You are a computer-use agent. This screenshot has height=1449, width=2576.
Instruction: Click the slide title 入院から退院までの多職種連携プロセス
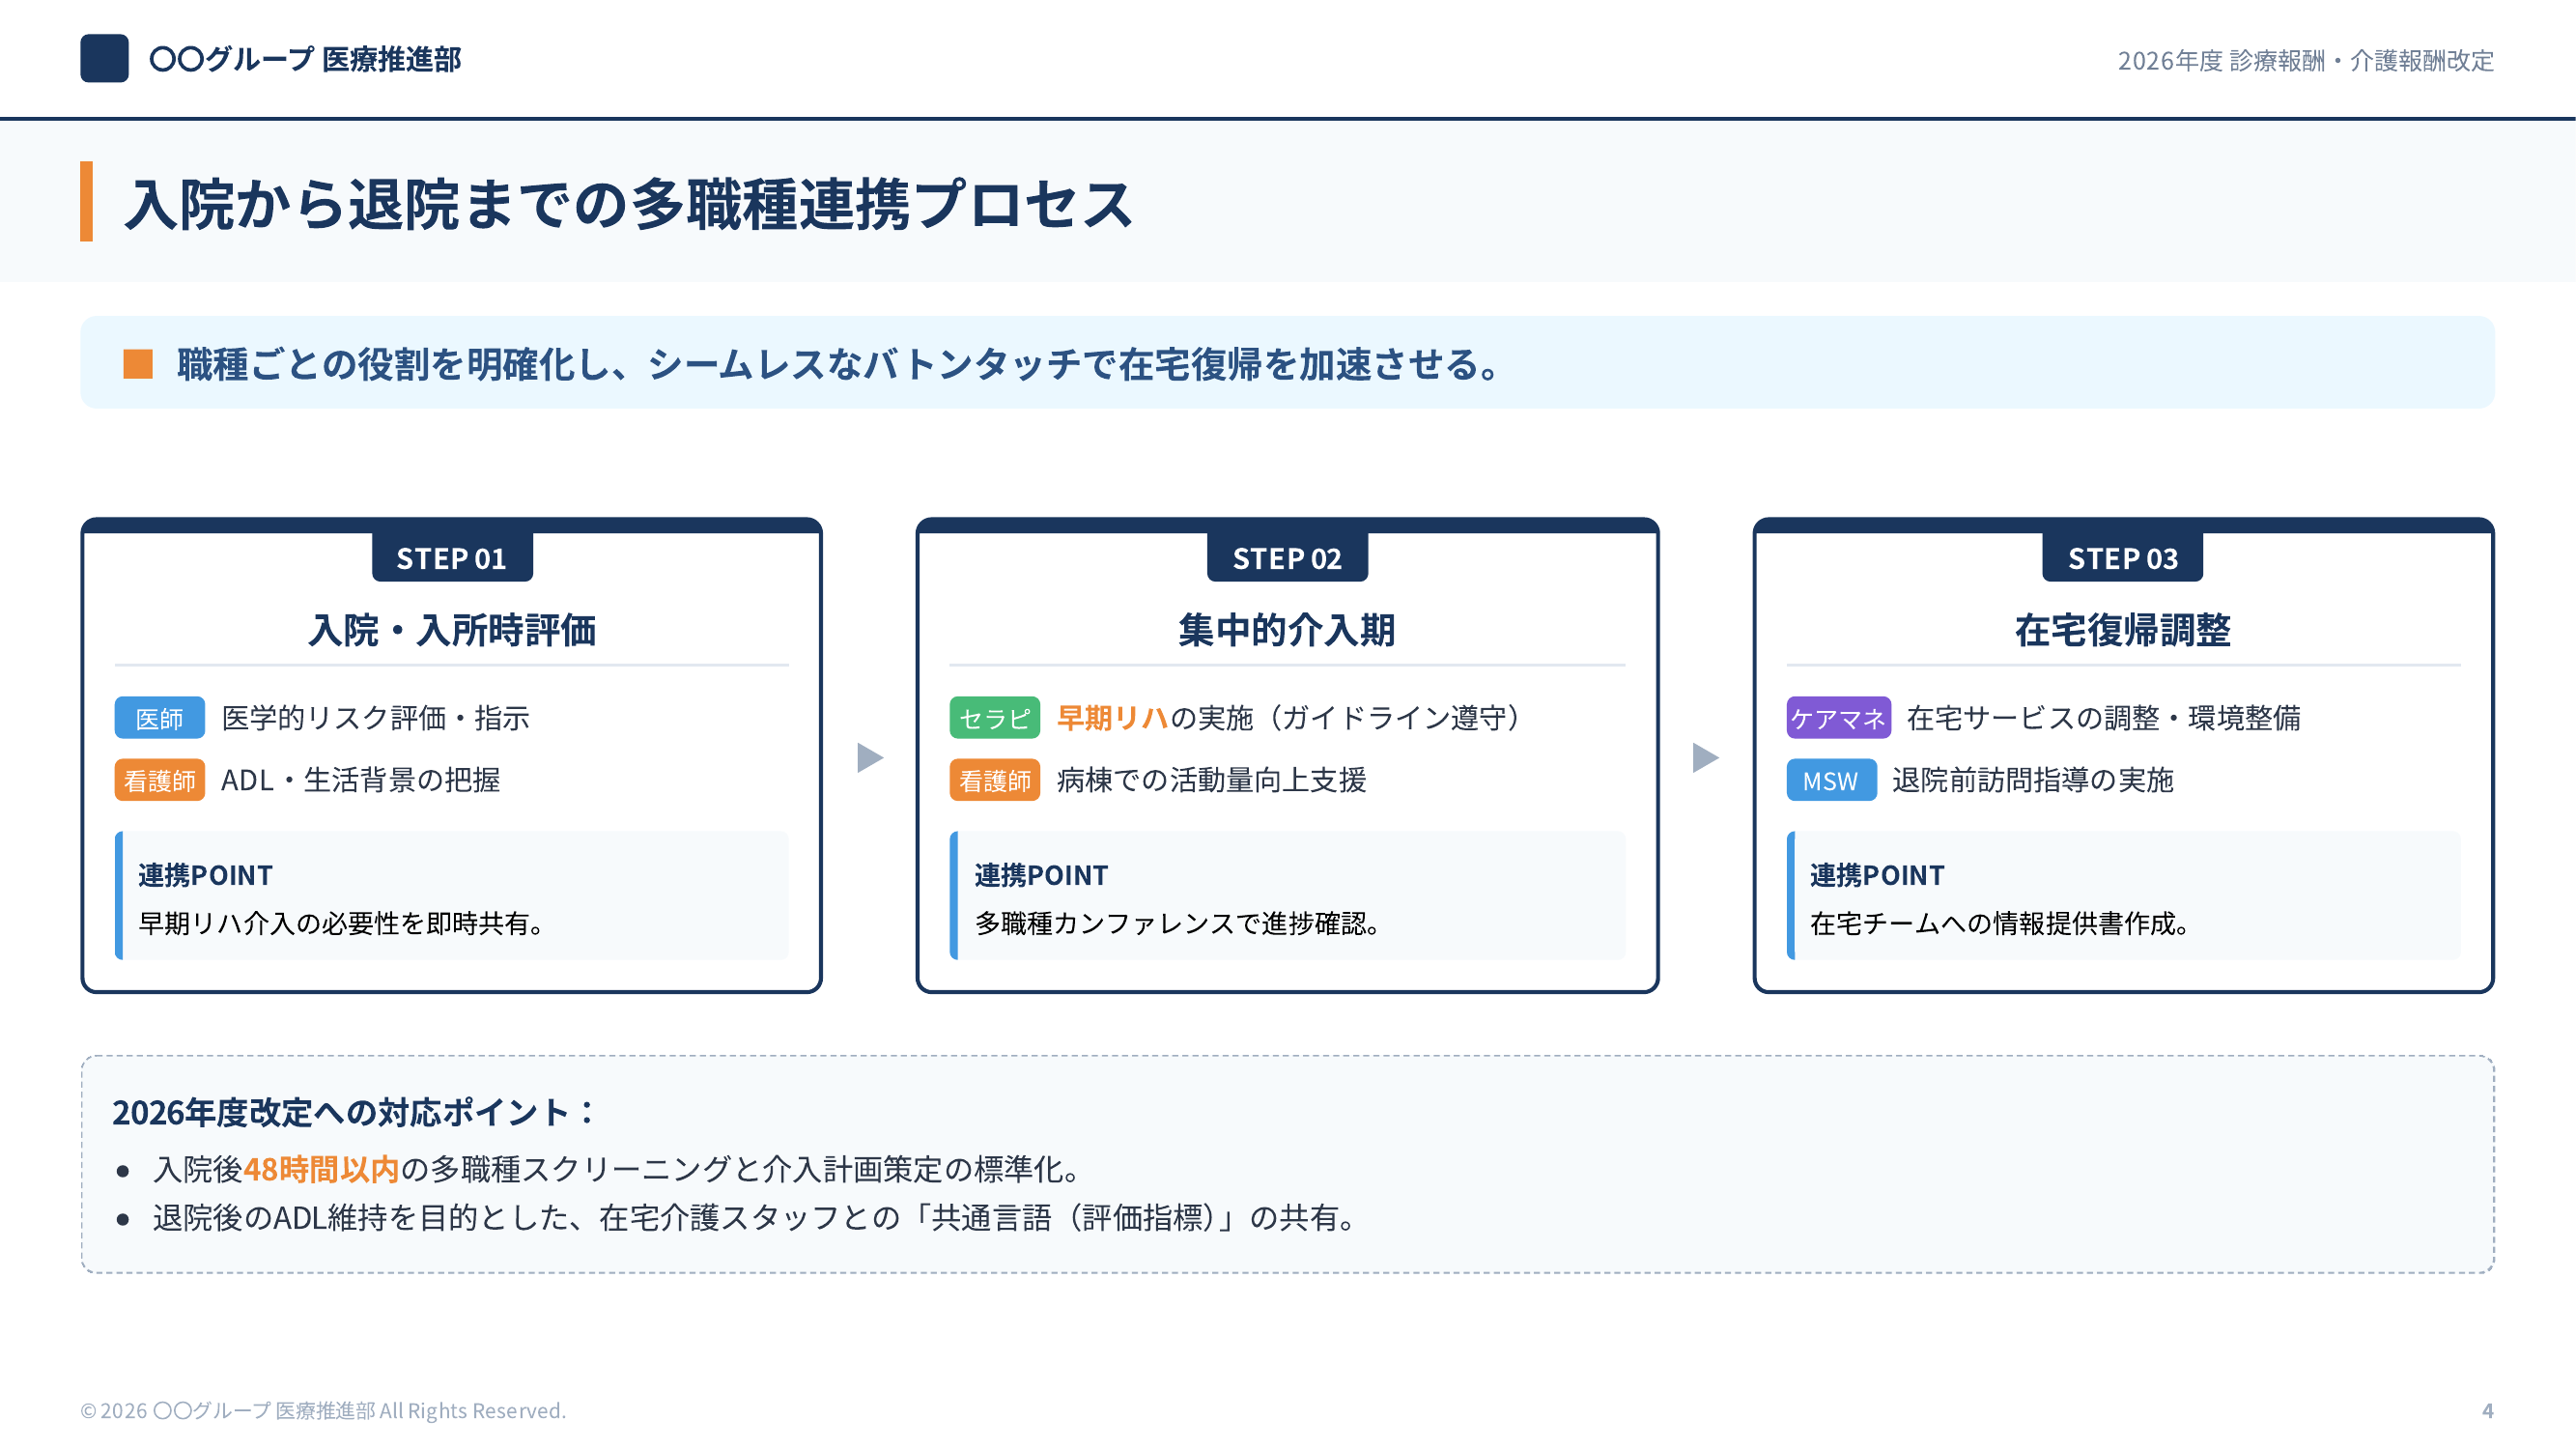(628, 204)
